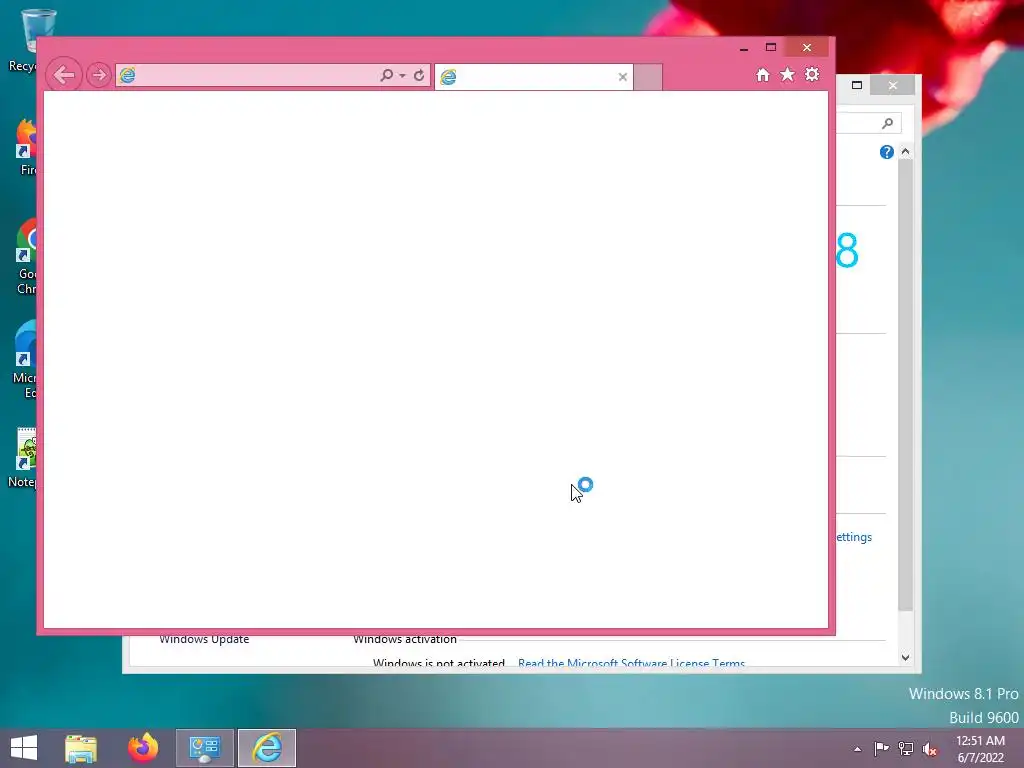This screenshot has width=1024, height=768.
Task: Close the current browser tab
Action: tap(622, 77)
